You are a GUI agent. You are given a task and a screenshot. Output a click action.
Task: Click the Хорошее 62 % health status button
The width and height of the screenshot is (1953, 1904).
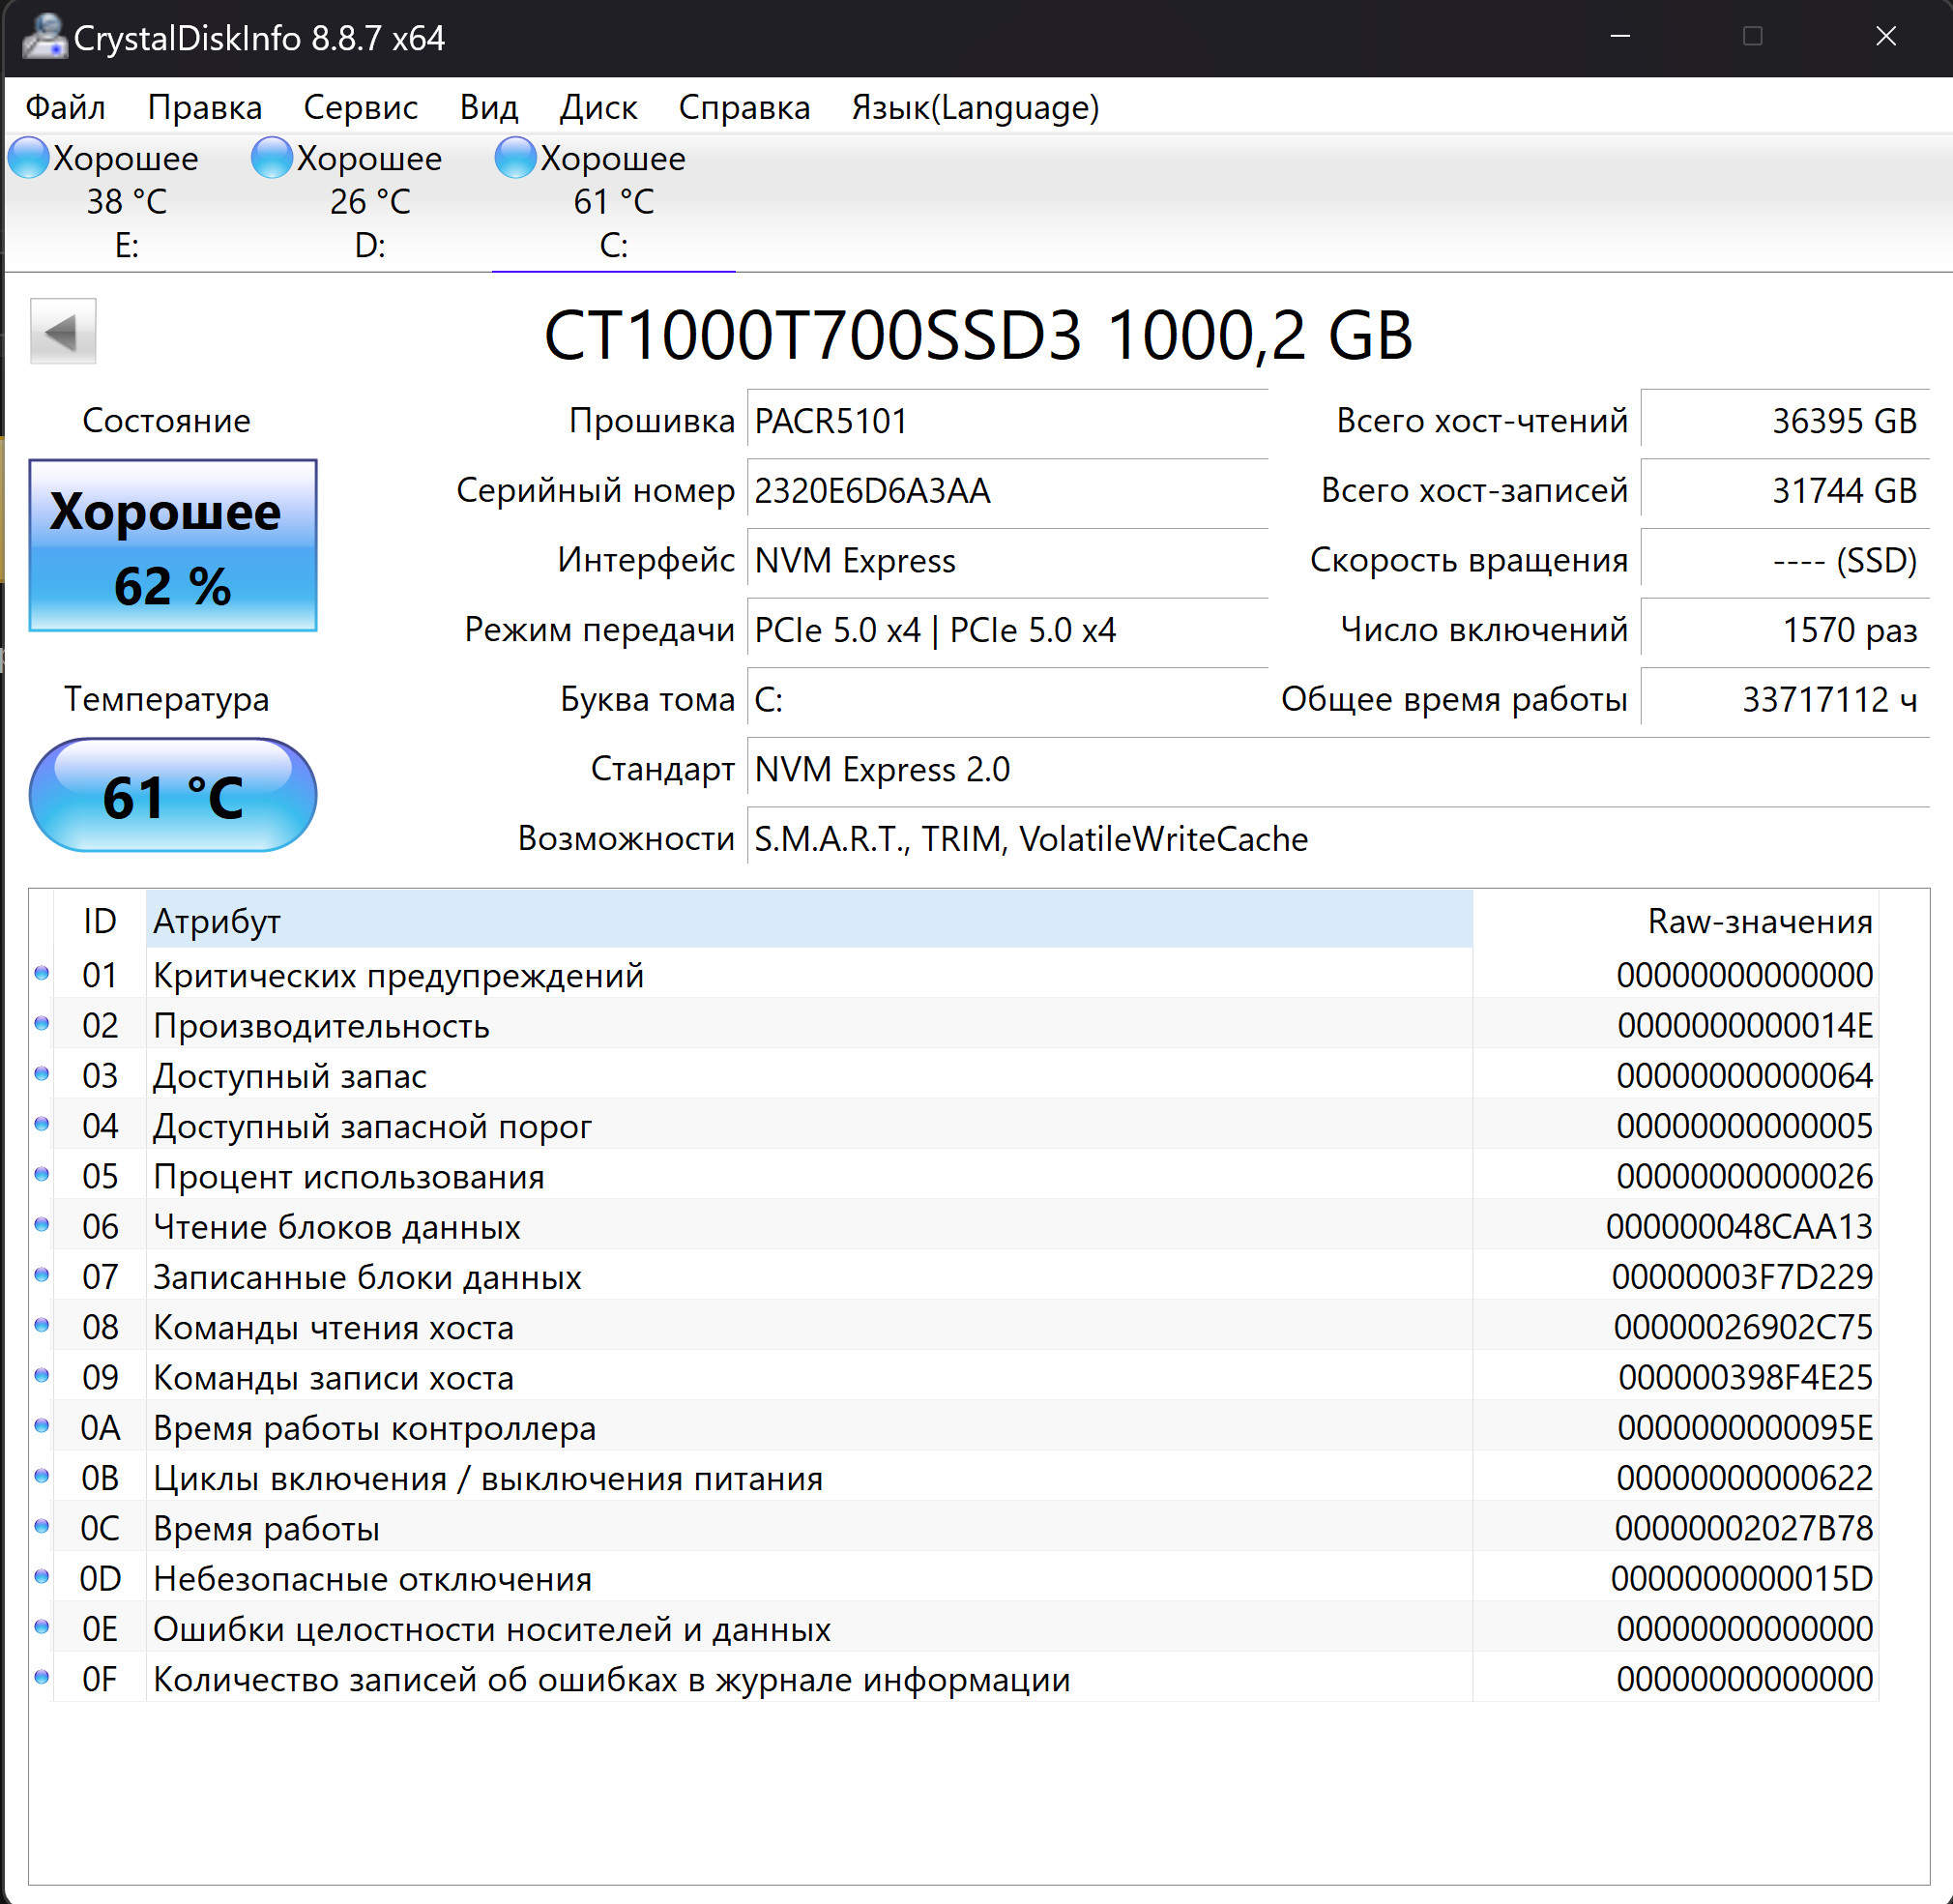173,545
